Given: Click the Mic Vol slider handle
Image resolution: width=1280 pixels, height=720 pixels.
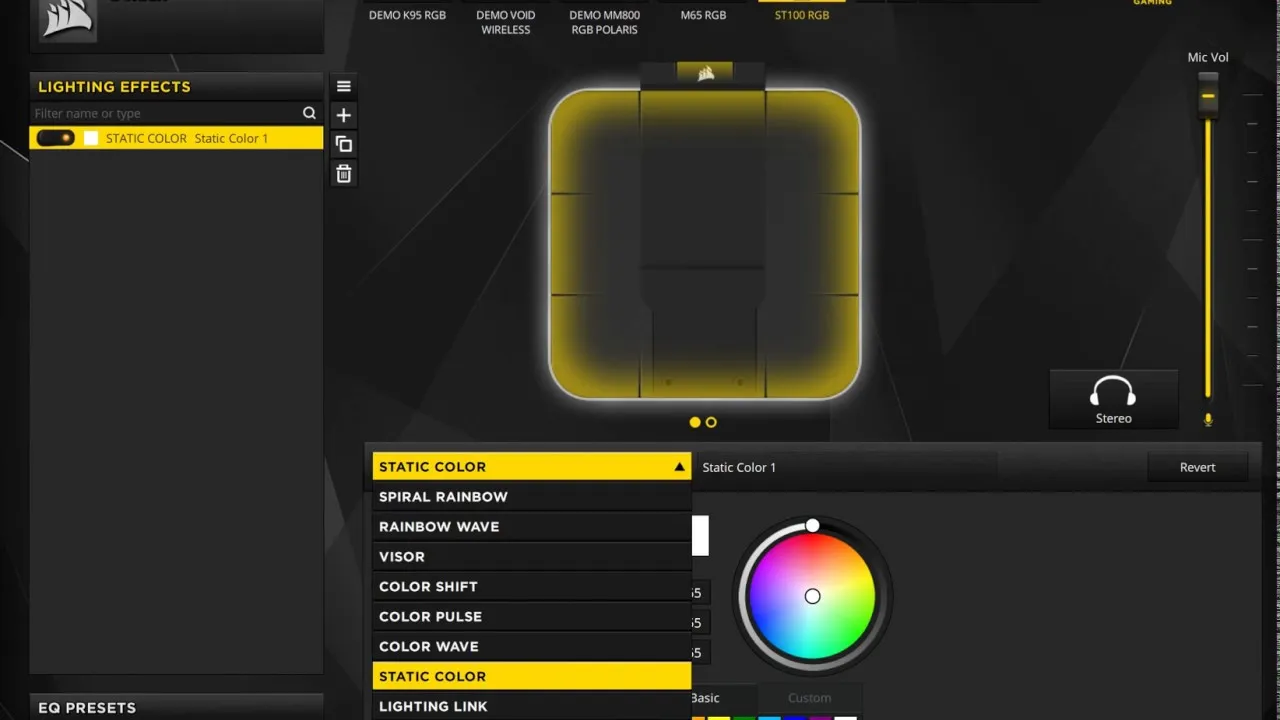Looking at the screenshot, I should [x=1208, y=95].
